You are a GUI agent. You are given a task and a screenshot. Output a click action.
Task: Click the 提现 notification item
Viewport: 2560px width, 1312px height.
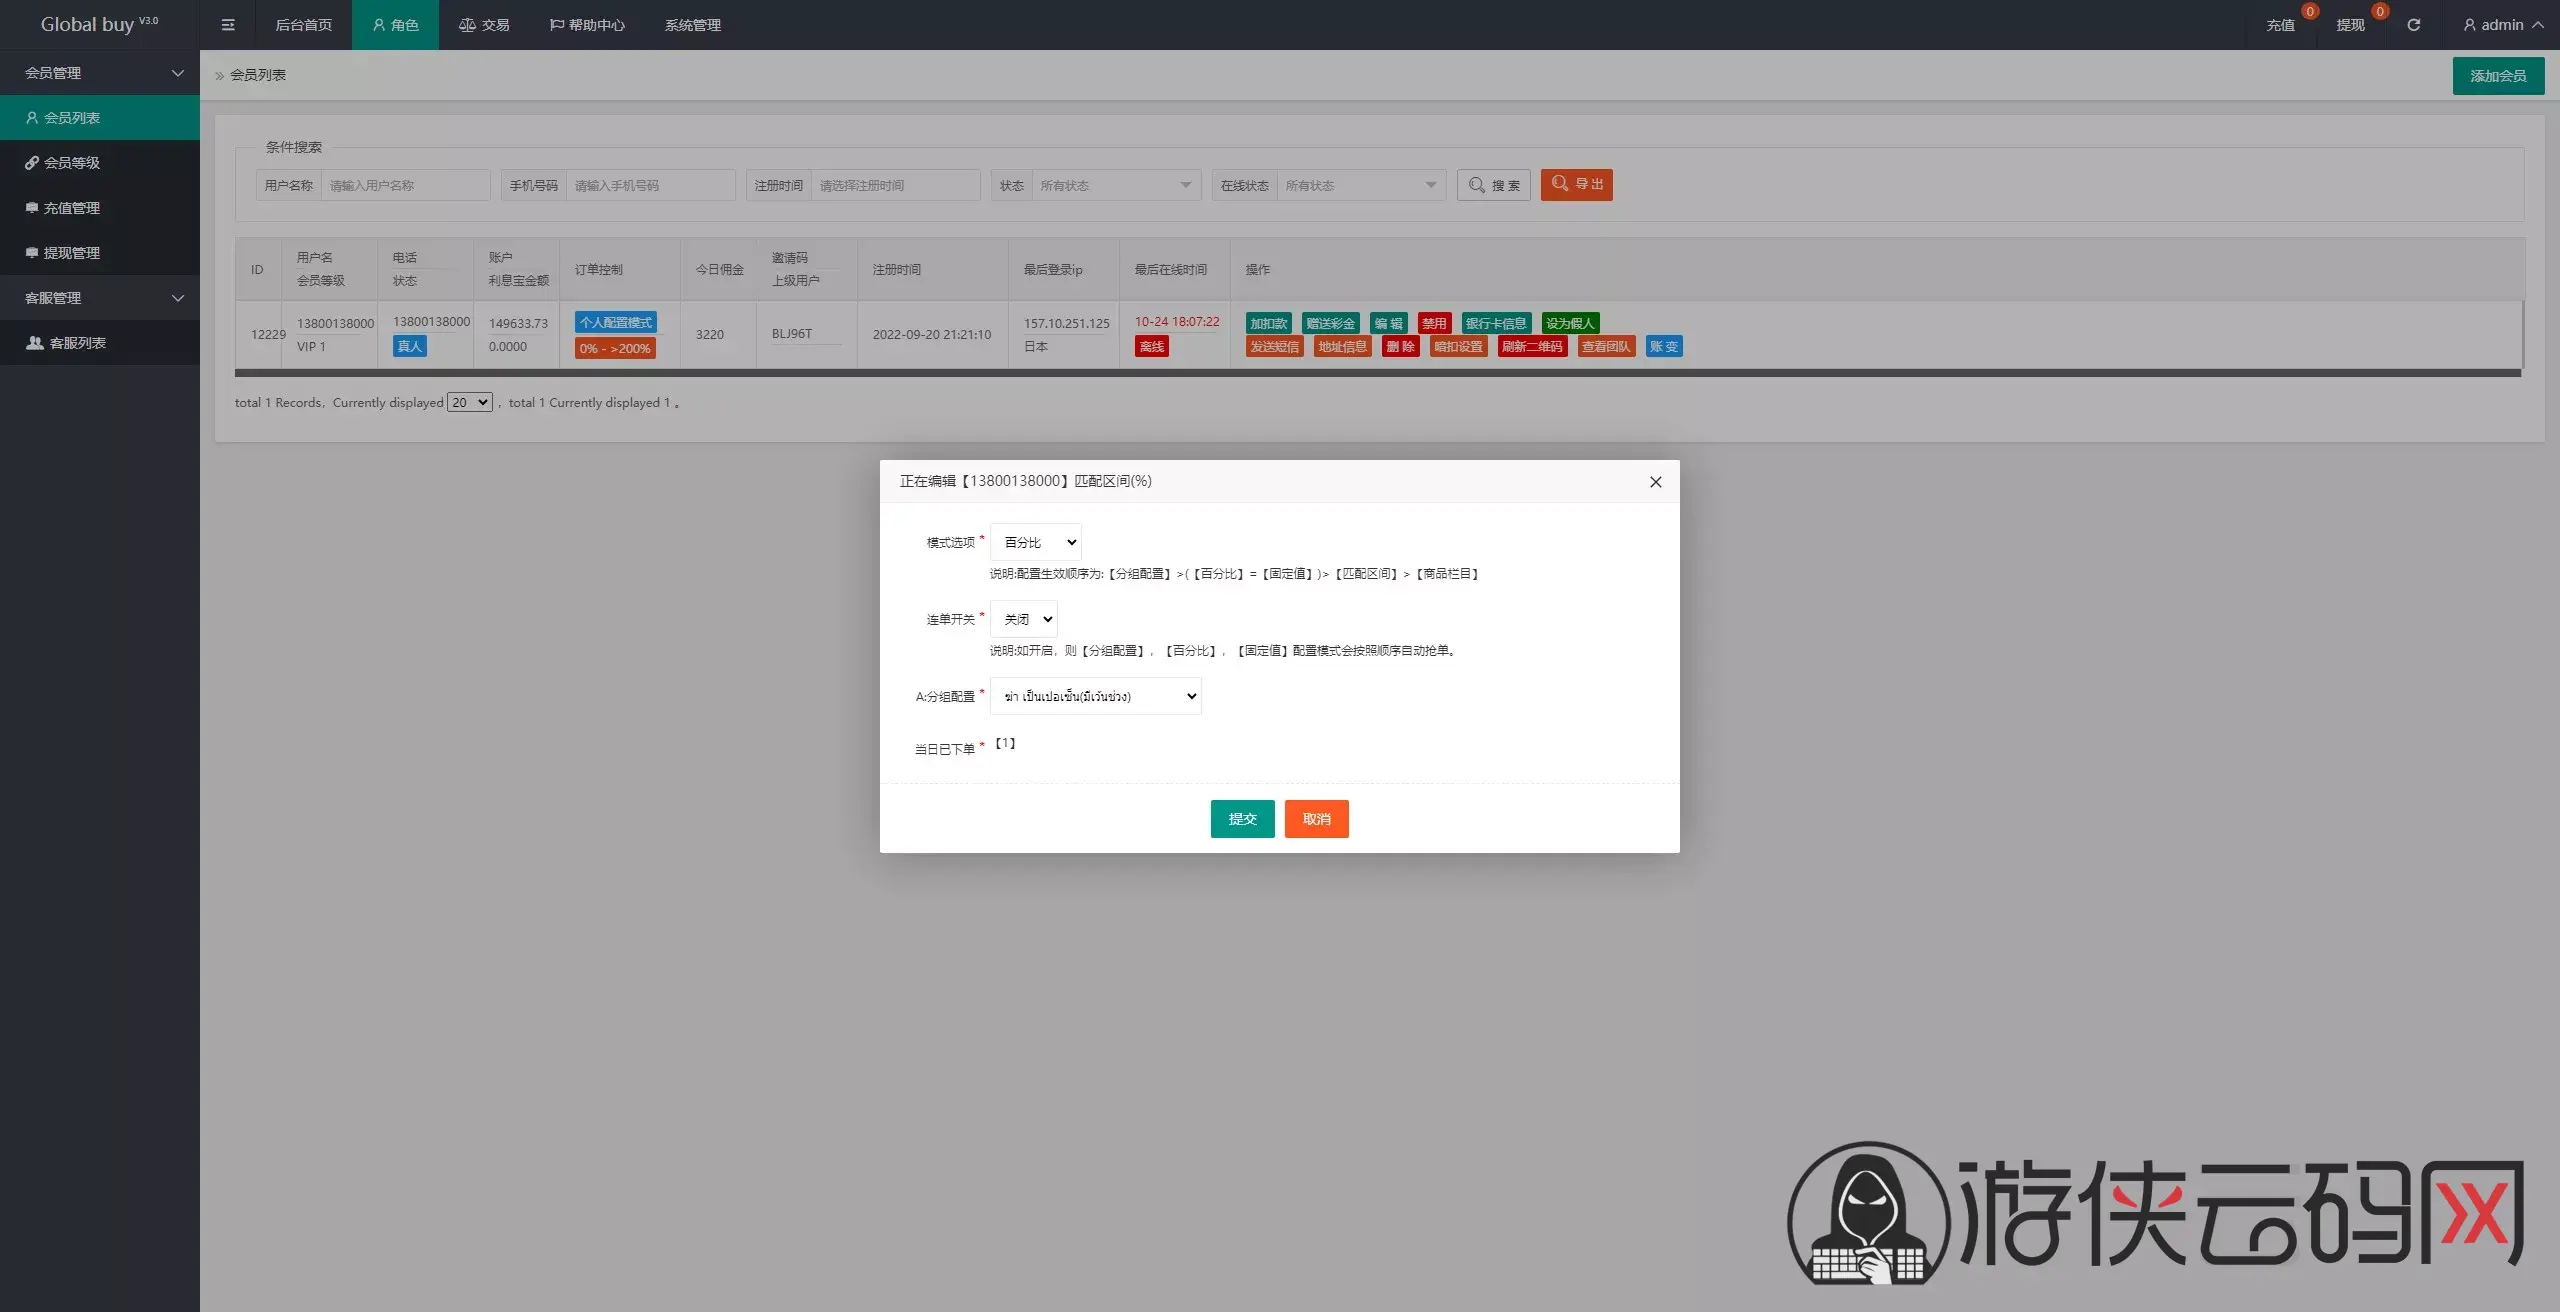(x=2350, y=25)
